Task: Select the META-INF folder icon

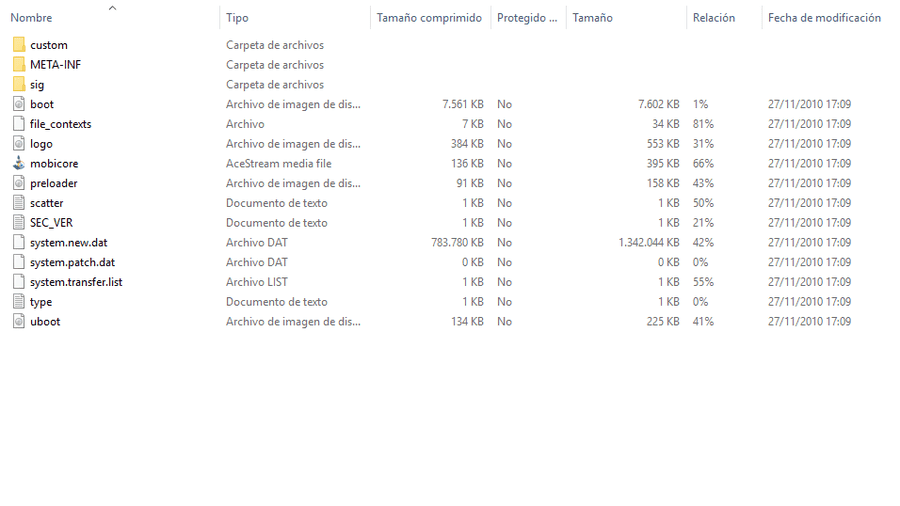Action: tap(19, 64)
